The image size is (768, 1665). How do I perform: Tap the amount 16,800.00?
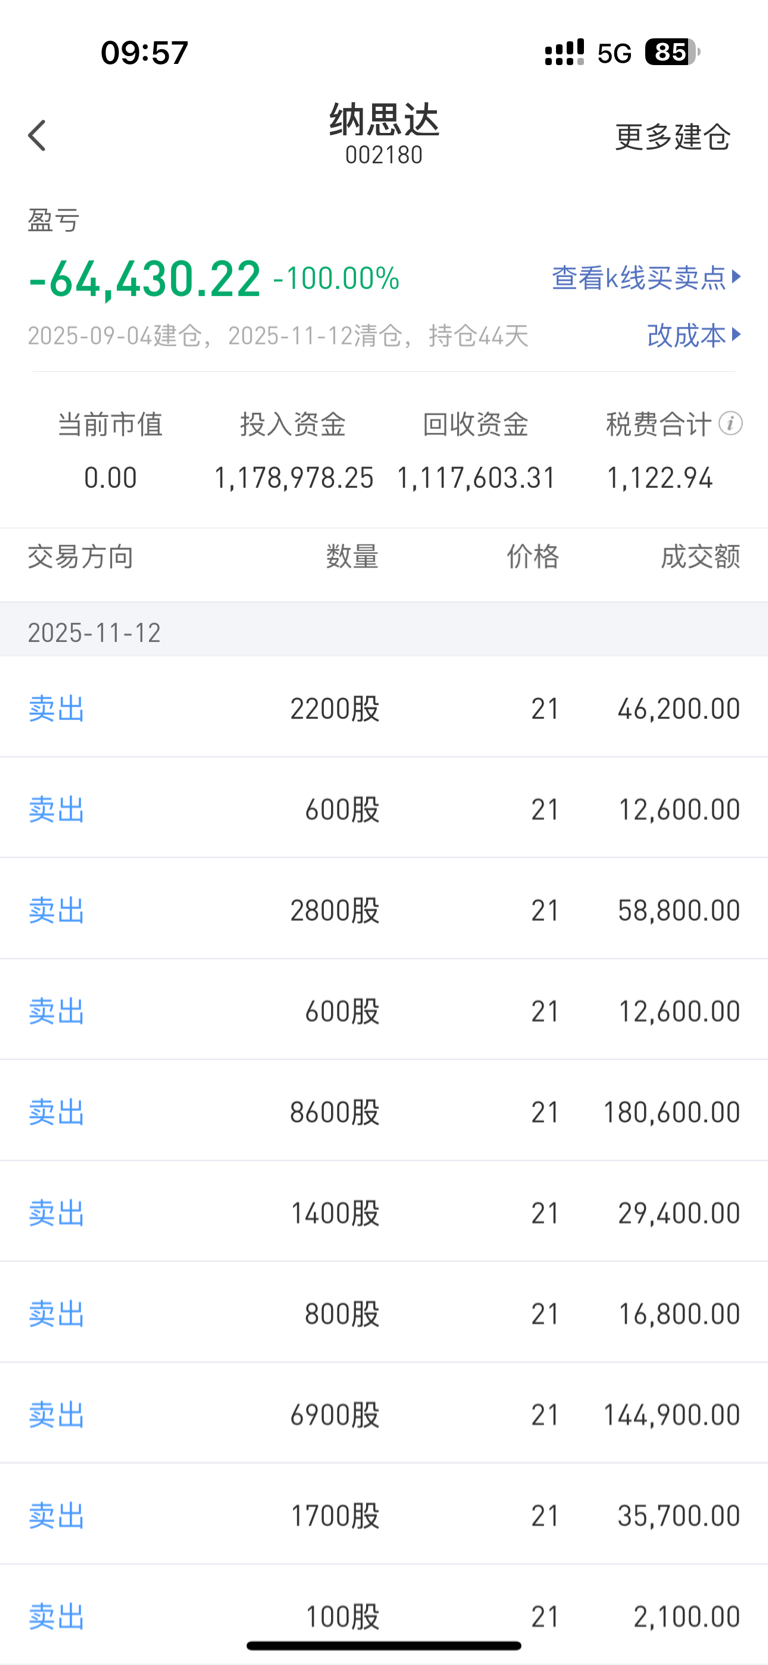tap(679, 1314)
